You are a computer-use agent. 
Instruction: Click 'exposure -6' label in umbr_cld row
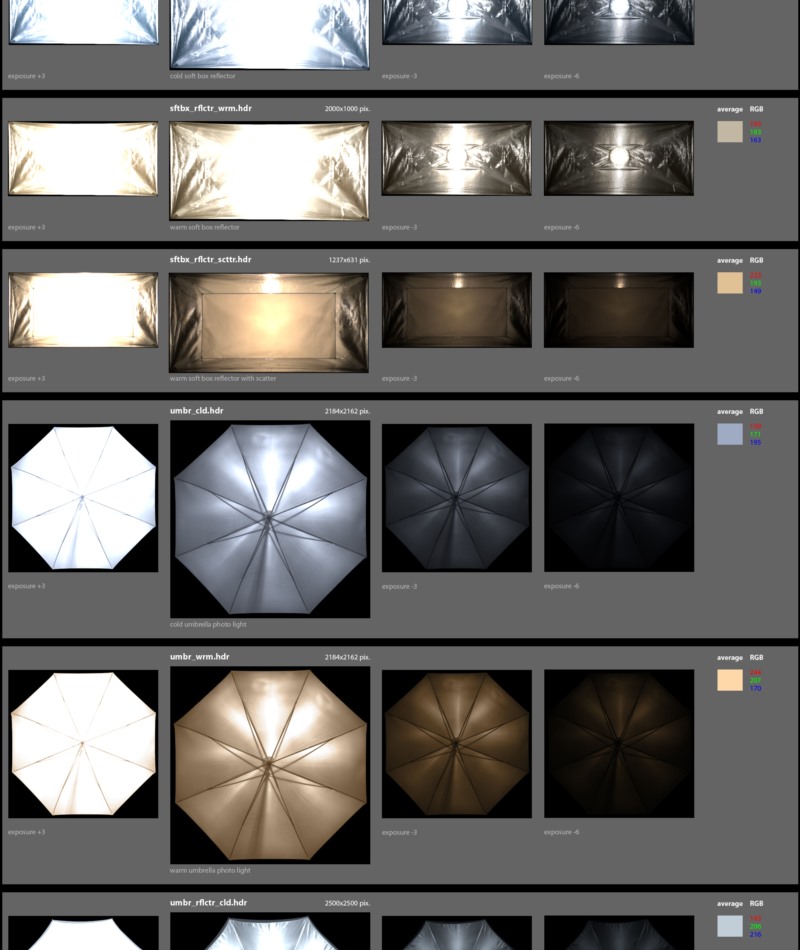click(561, 586)
